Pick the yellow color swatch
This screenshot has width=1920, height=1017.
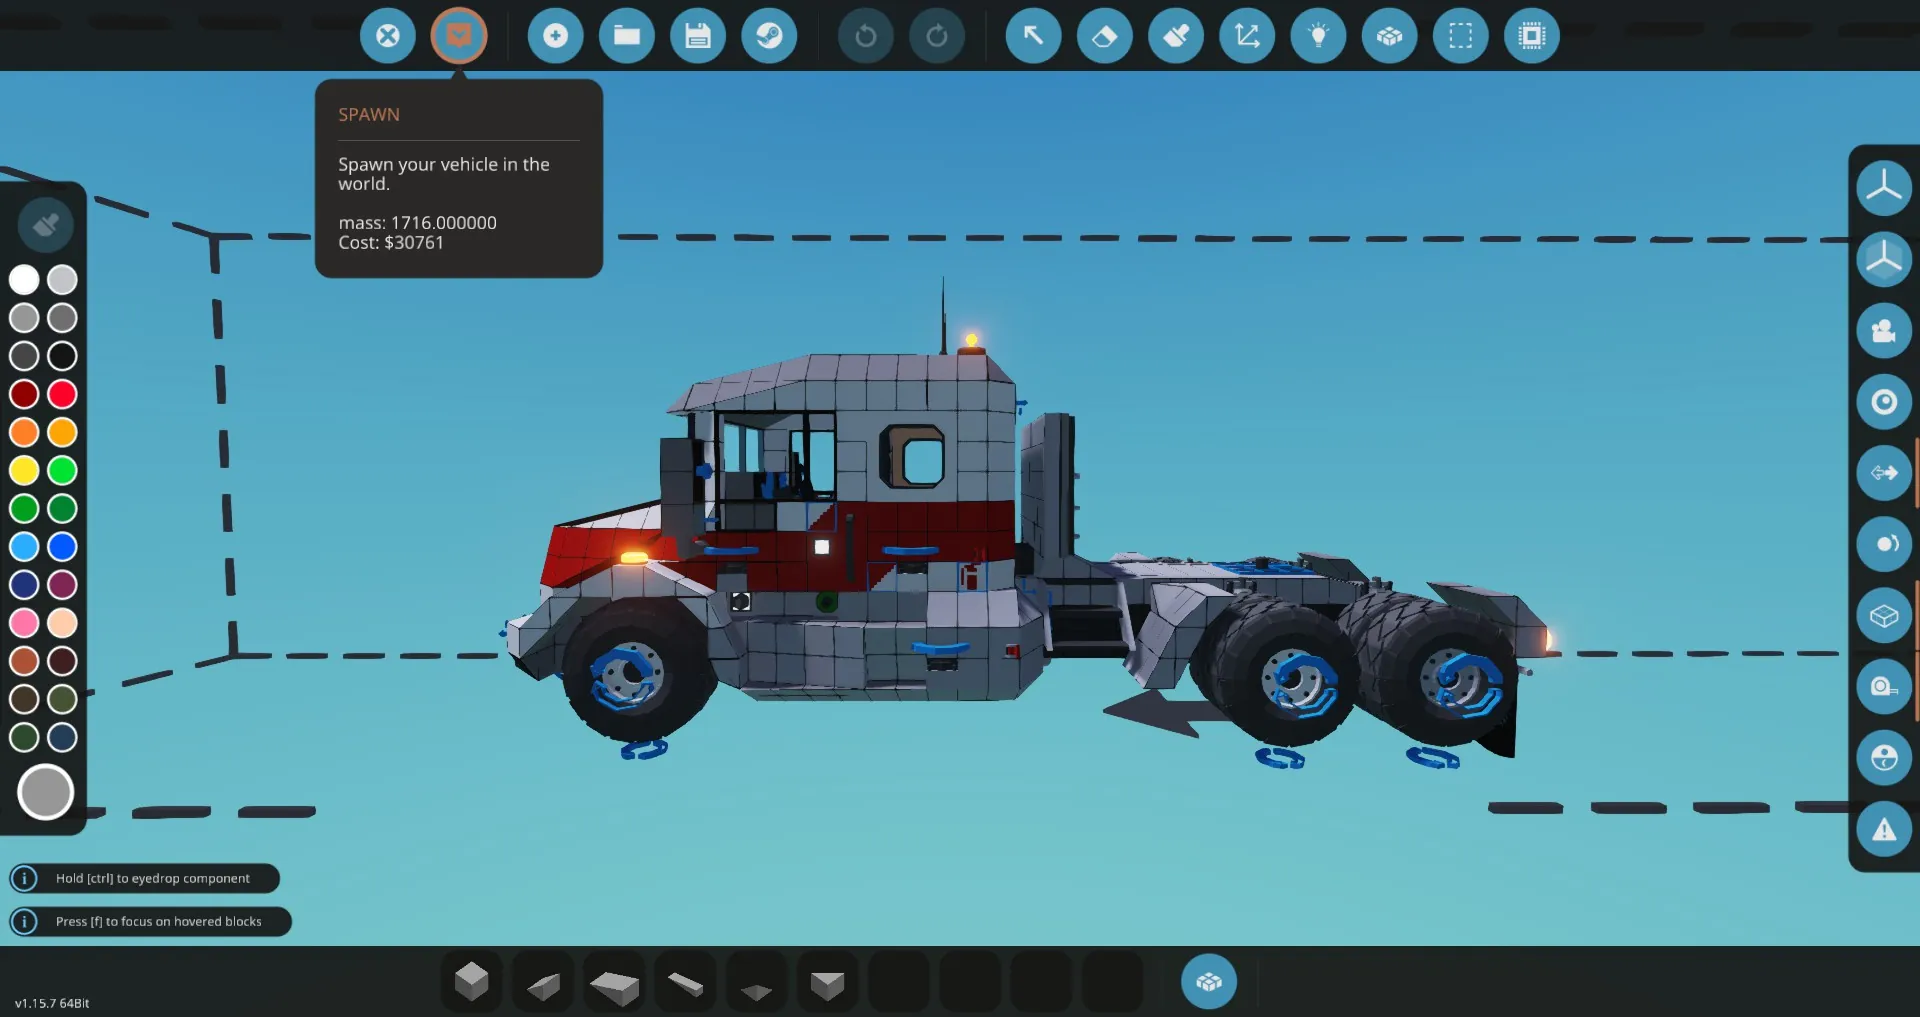(24, 470)
